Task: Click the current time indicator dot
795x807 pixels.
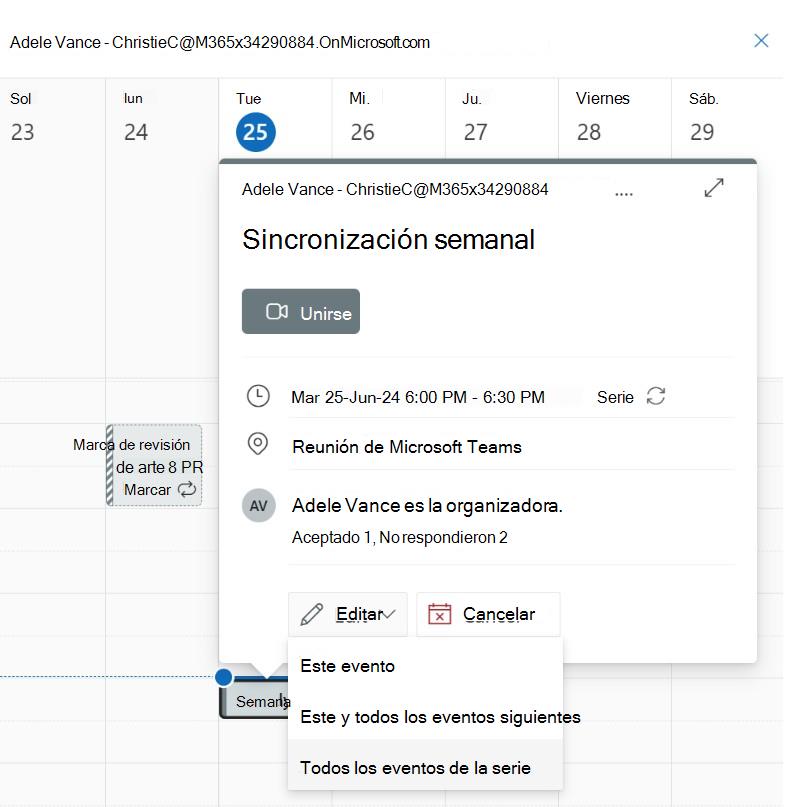Action: (224, 677)
